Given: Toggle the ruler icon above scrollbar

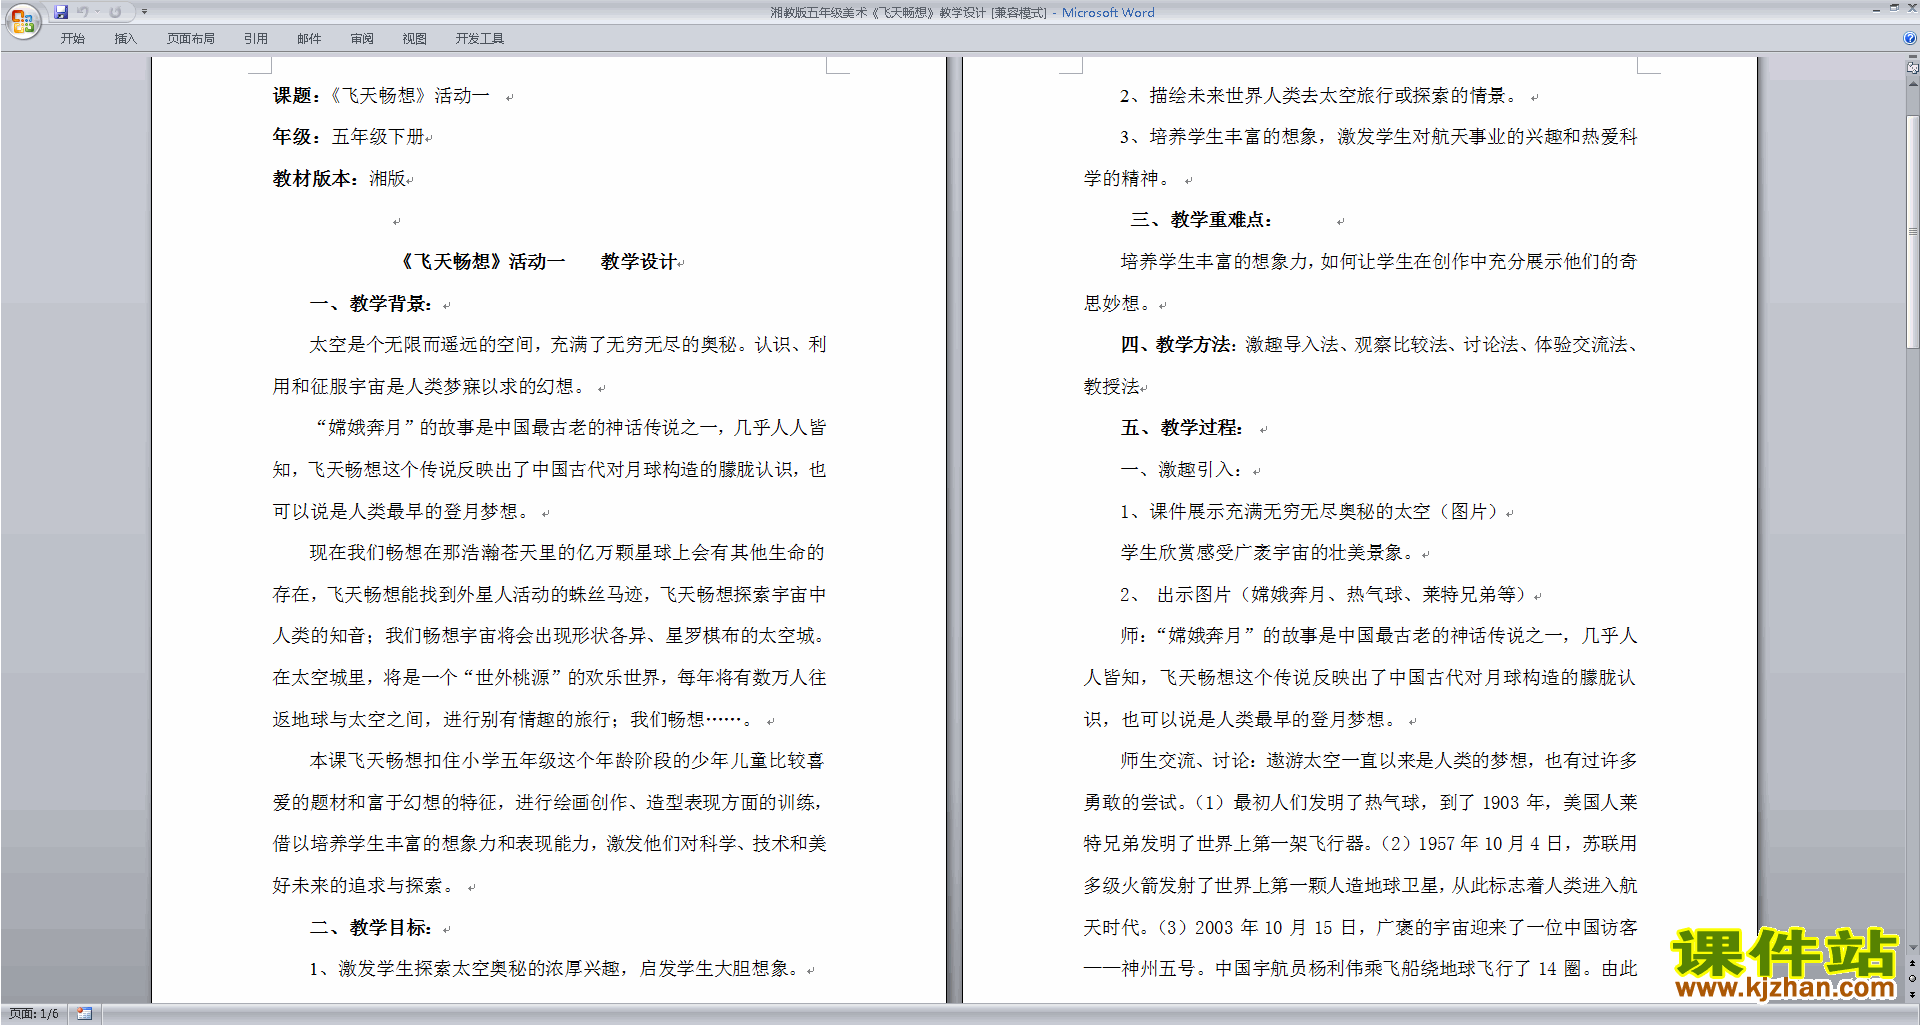Looking at the screenshot, I should click(x=1913, y=69).
